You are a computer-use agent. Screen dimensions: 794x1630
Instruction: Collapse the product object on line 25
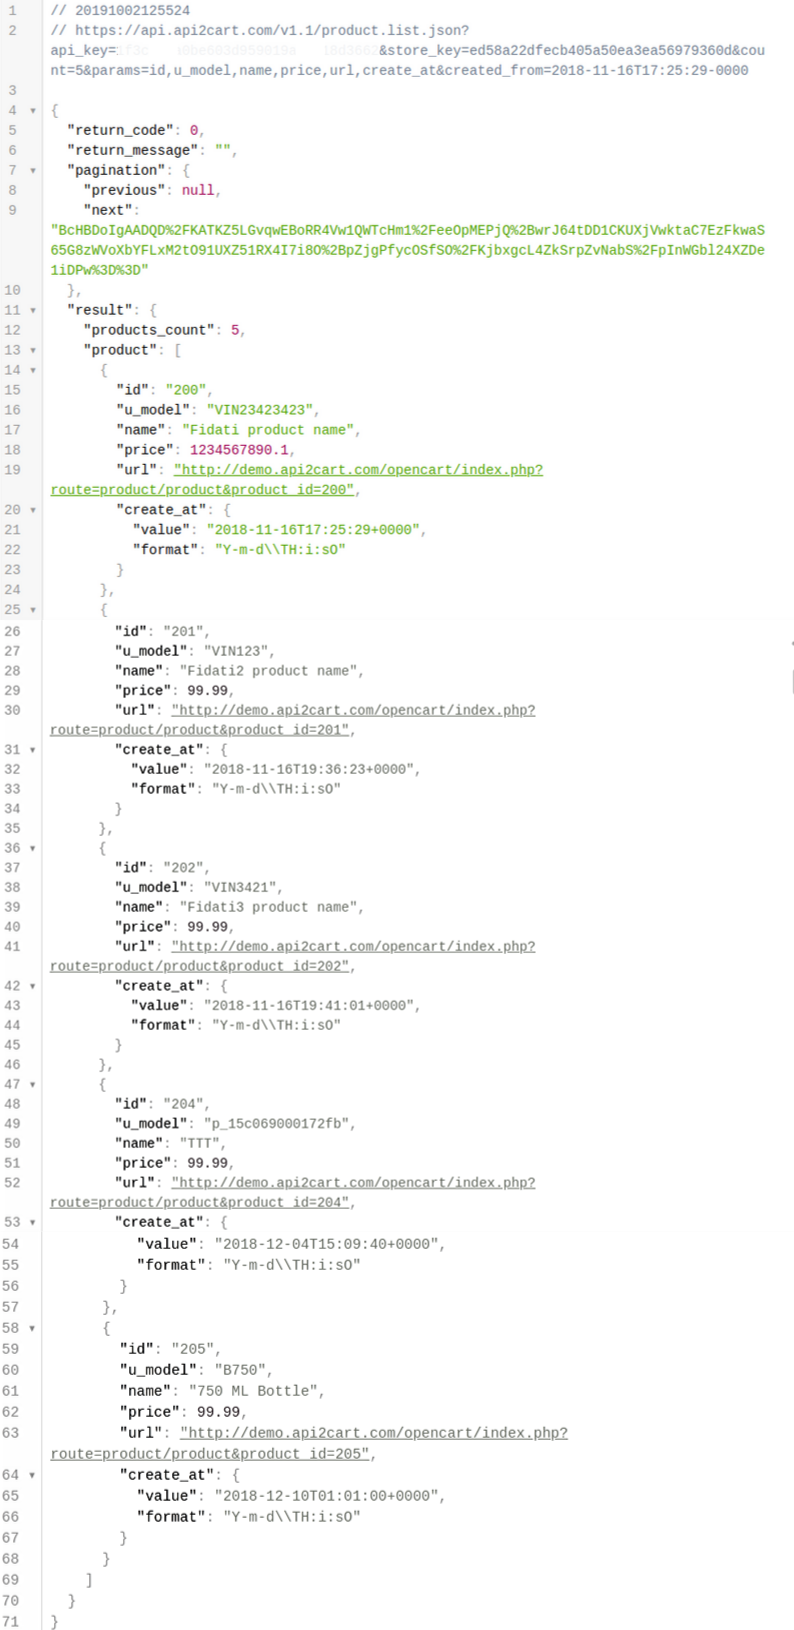click(33, 610)
